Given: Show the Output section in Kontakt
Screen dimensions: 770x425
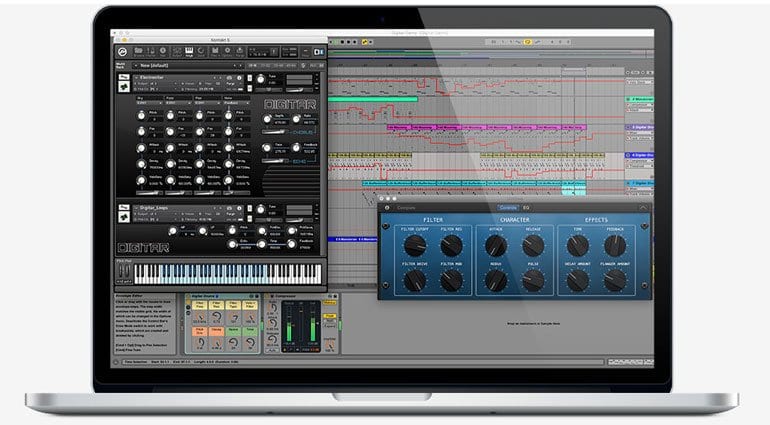Looking at the screenshot, I should coord(177,52).
